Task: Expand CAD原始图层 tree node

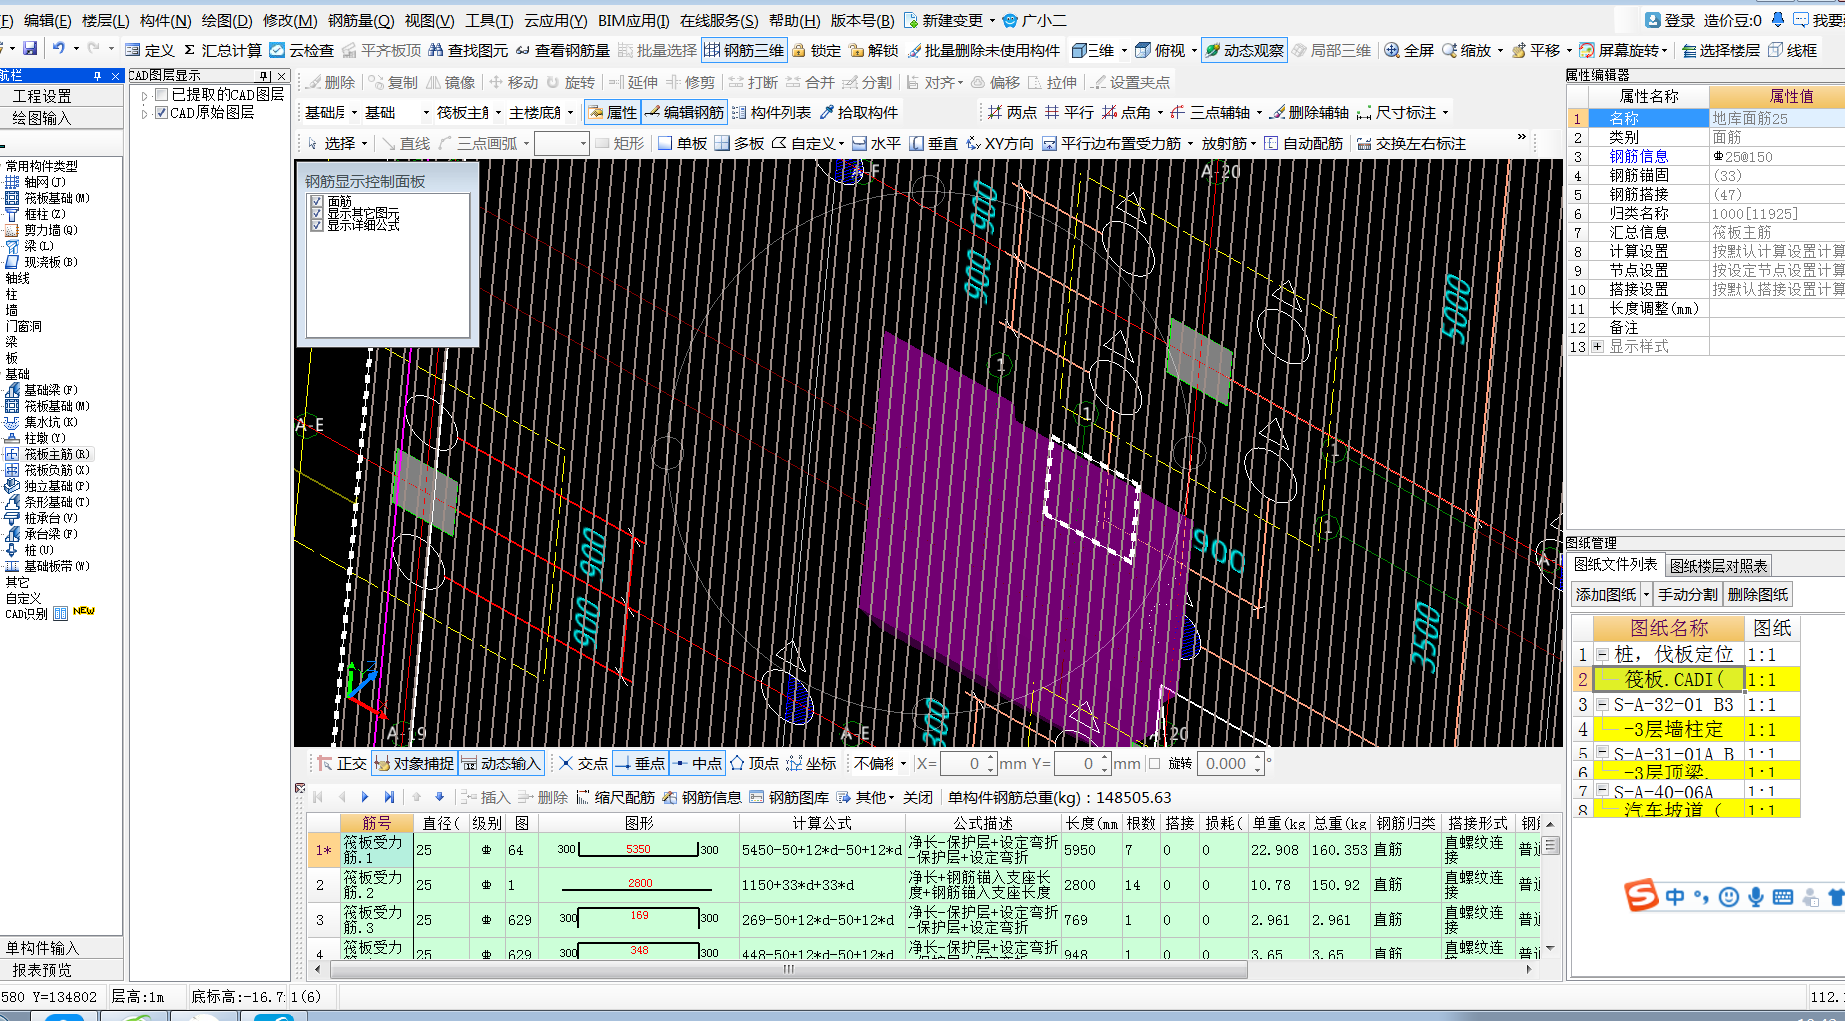Action: 144,113
